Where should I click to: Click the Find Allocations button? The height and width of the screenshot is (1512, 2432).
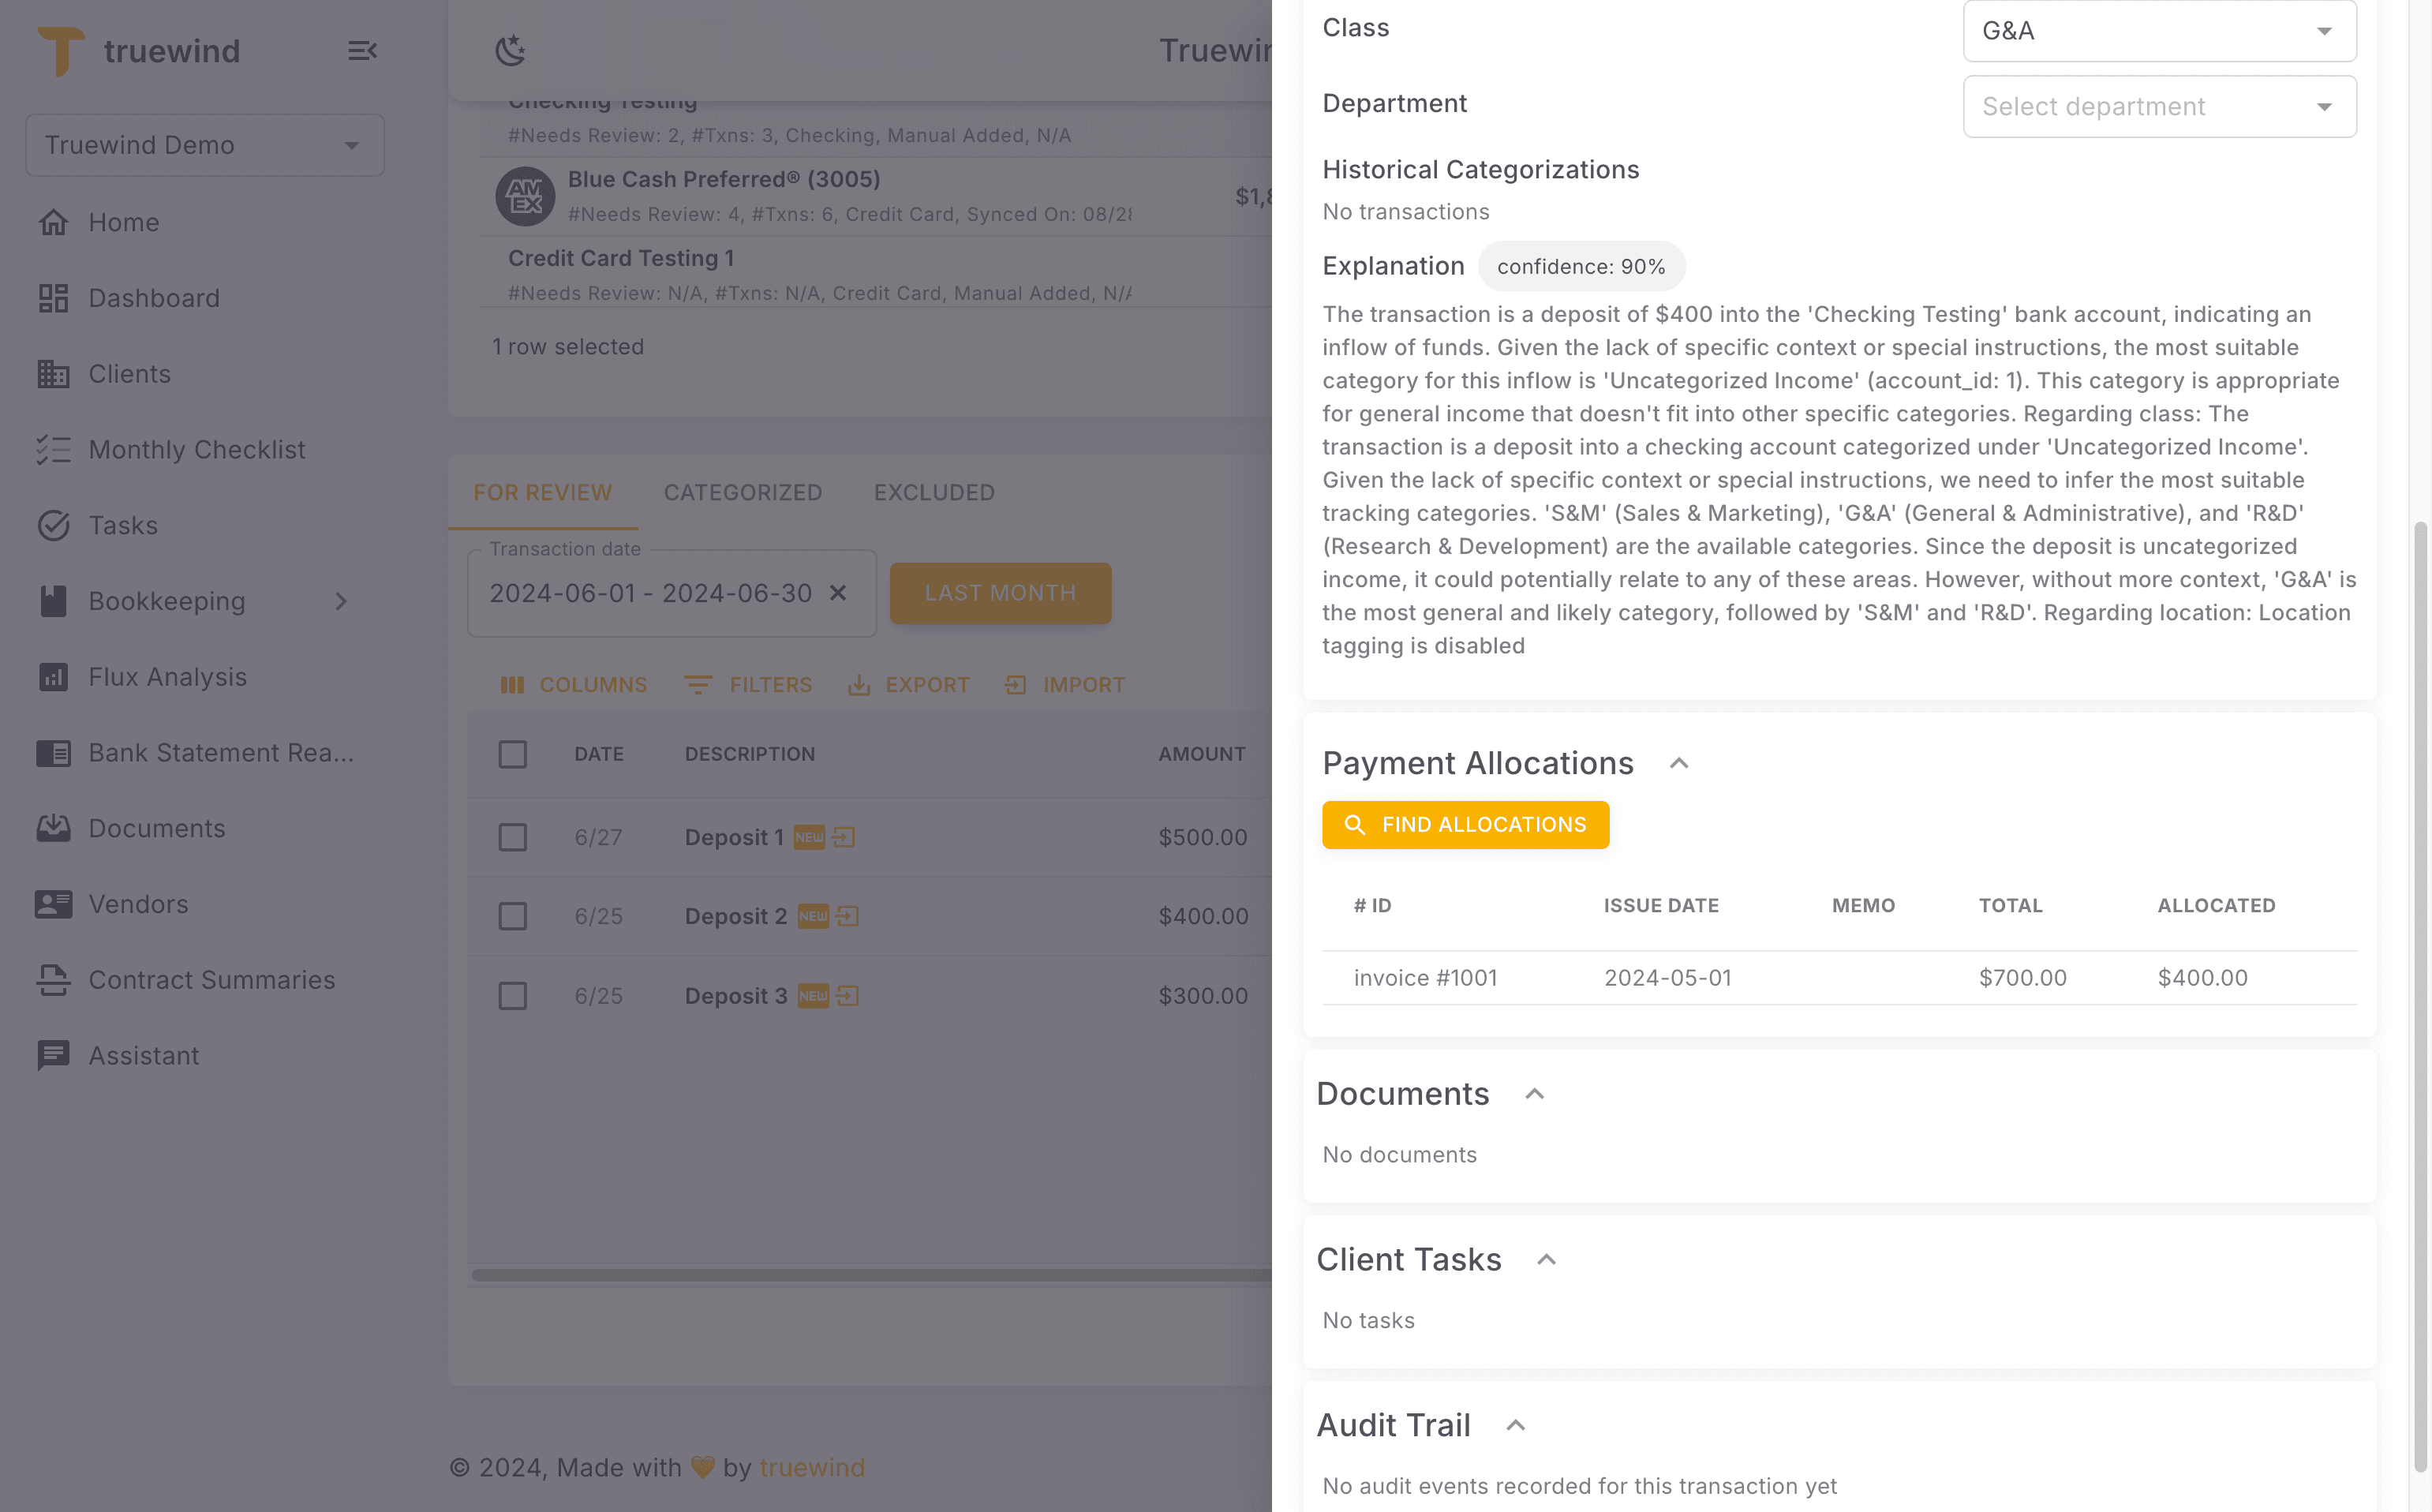coord(1465,824)
